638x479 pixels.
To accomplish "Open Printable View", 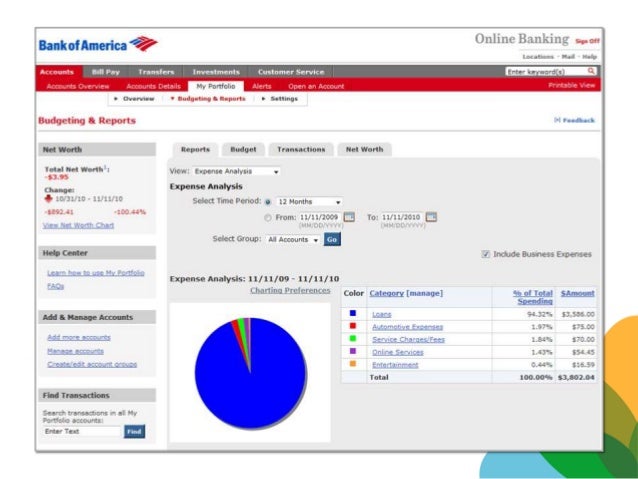I will (x=572, y=85).
